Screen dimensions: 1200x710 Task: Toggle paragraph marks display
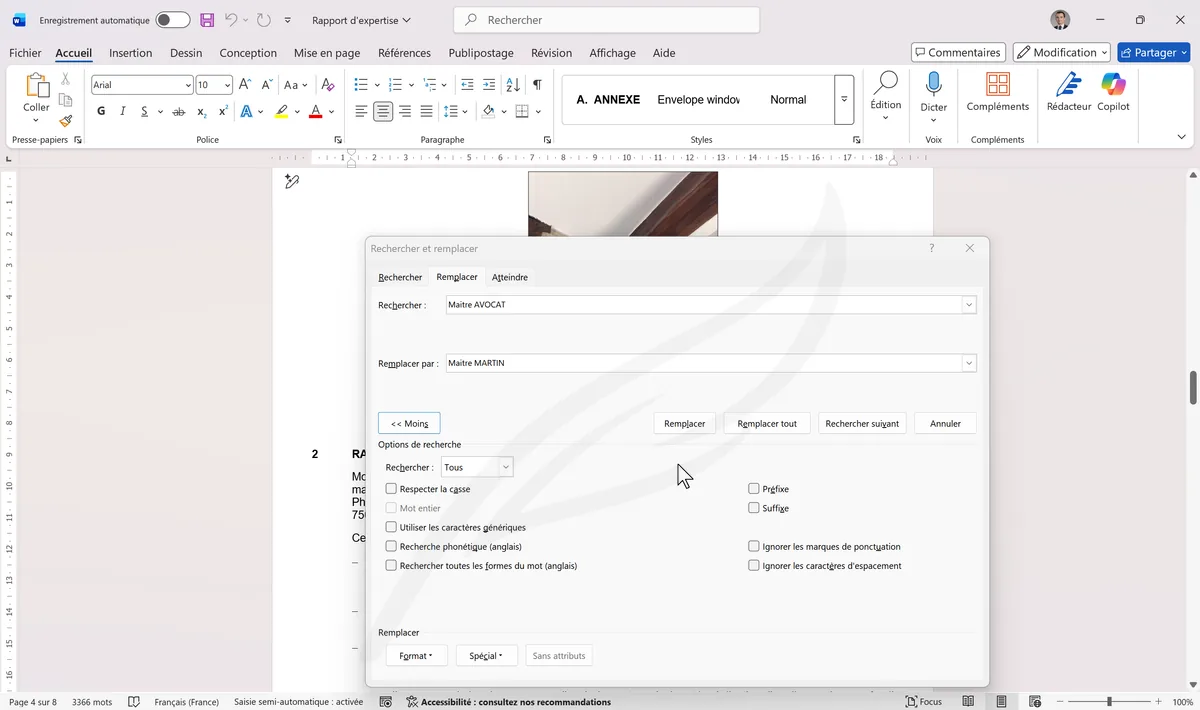(x=537, y=84)
